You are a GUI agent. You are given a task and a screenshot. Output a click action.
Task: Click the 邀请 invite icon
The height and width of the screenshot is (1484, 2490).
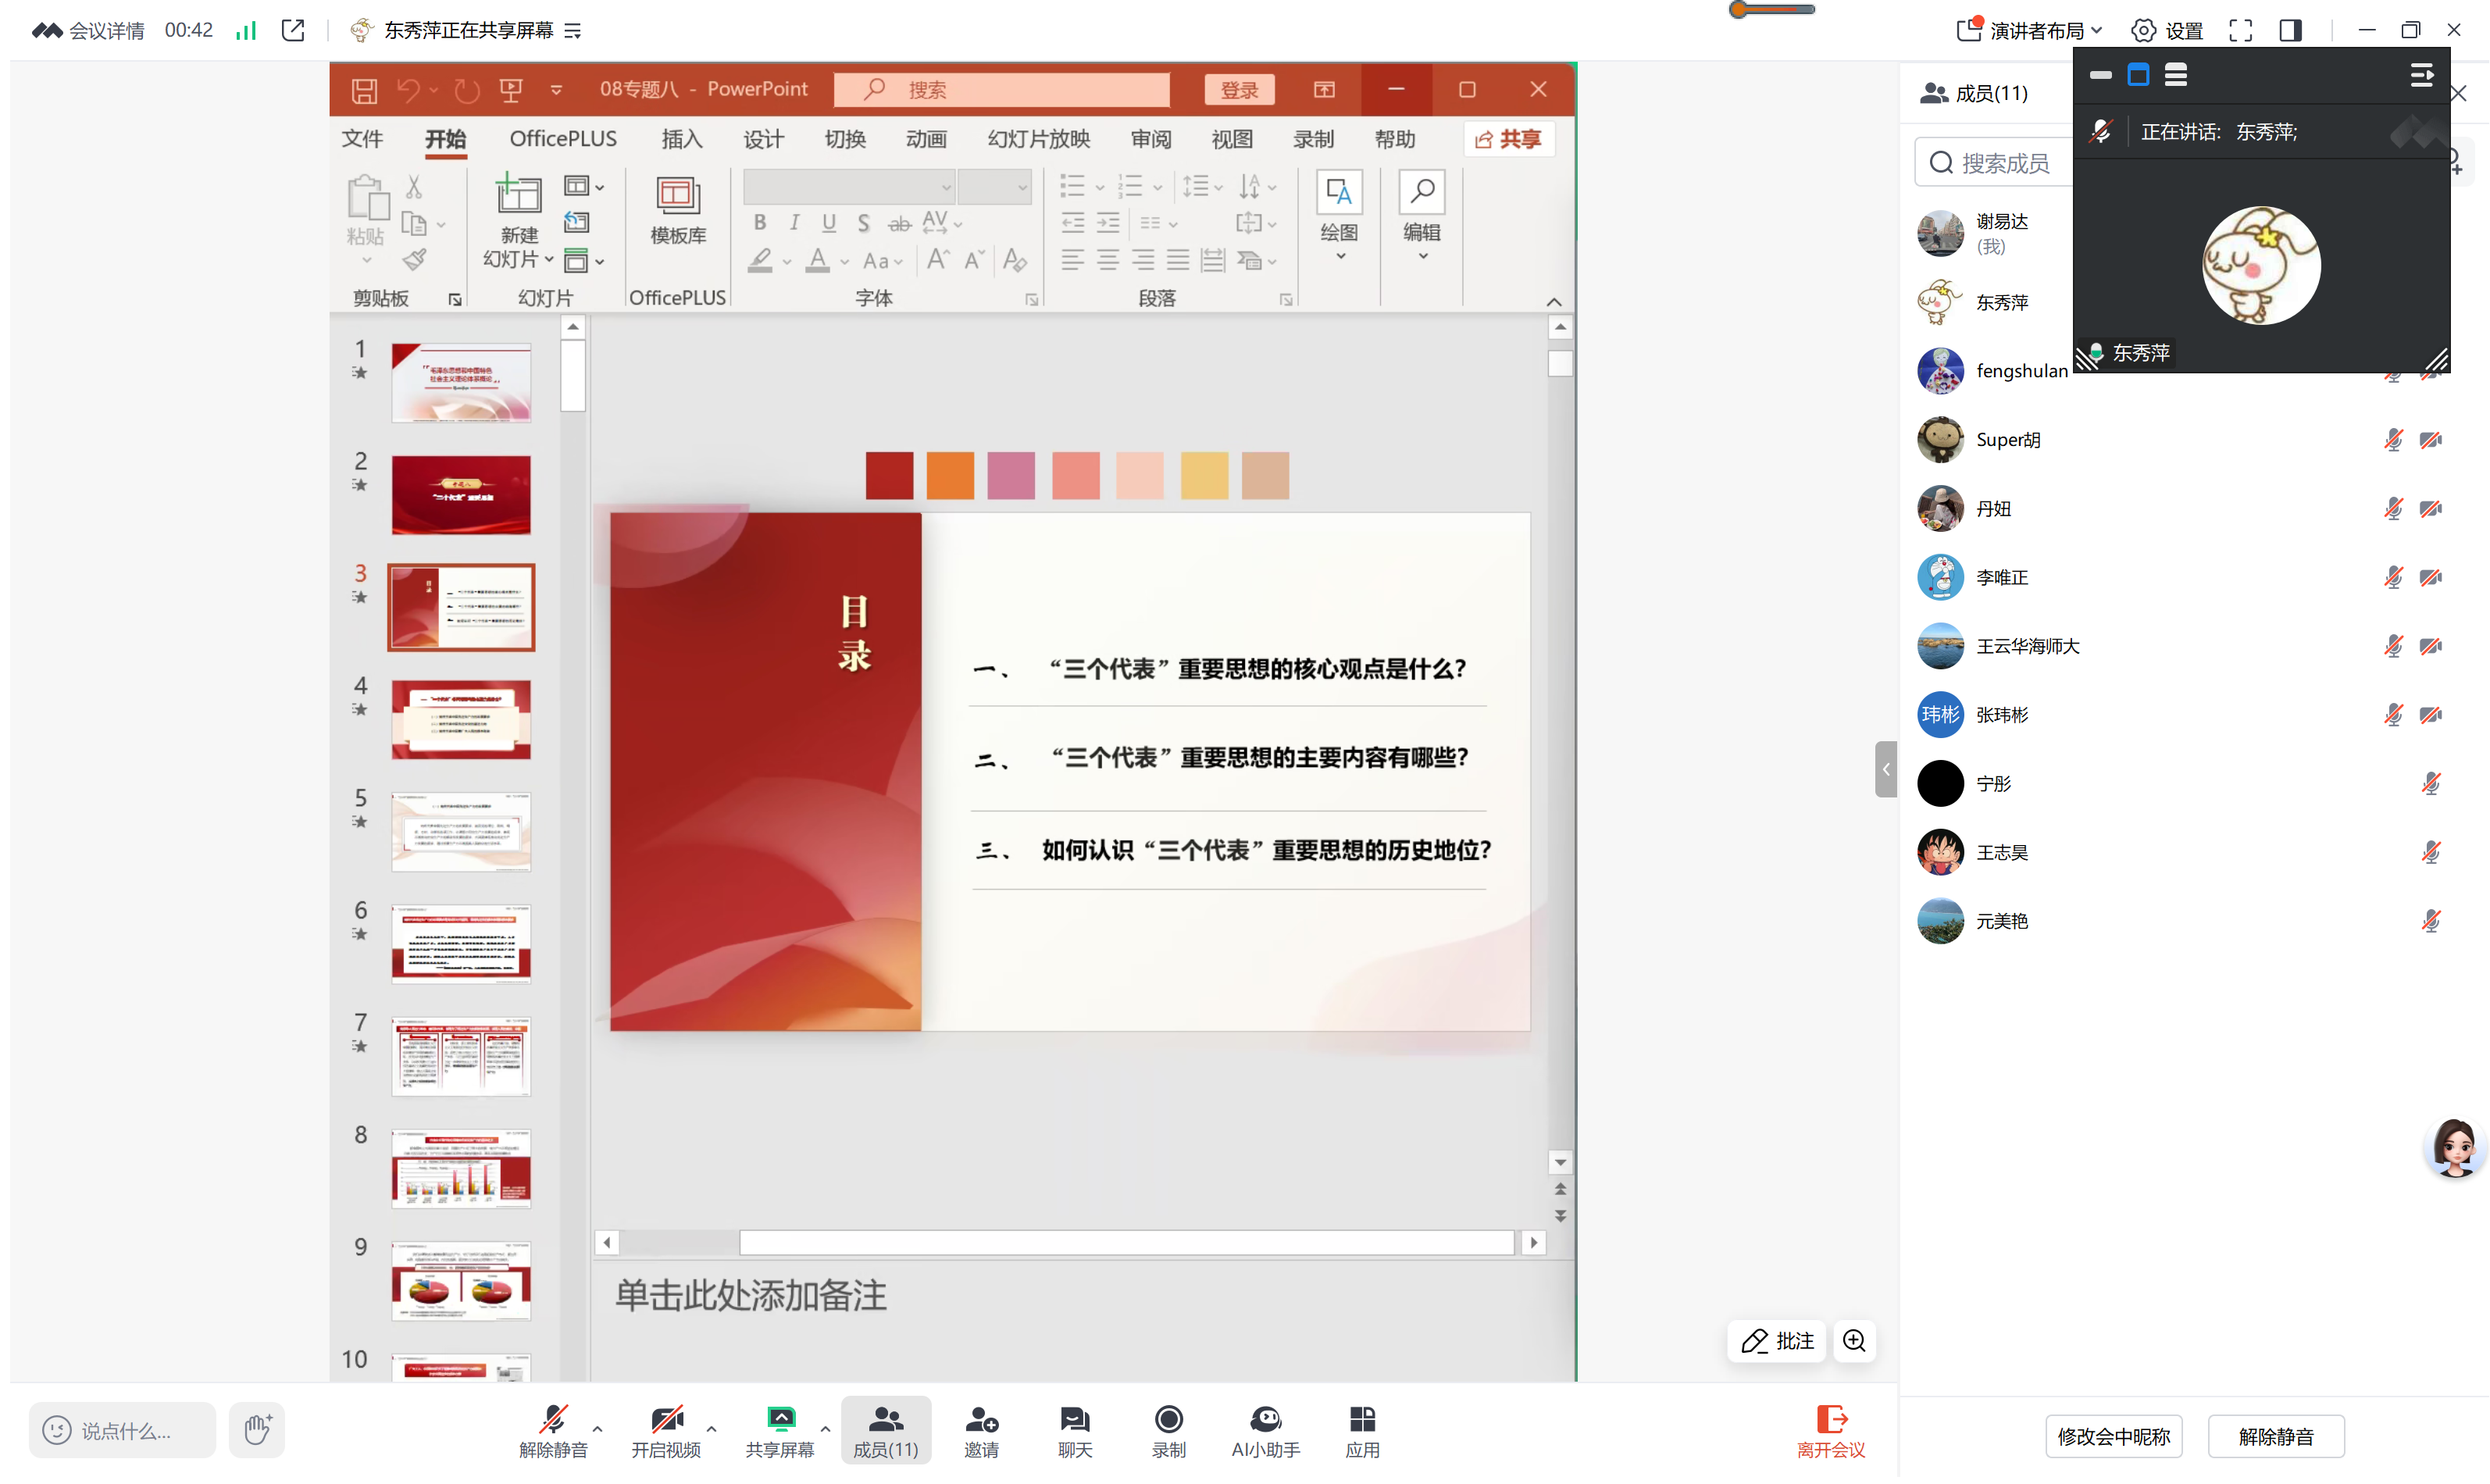pos(981,1430)
